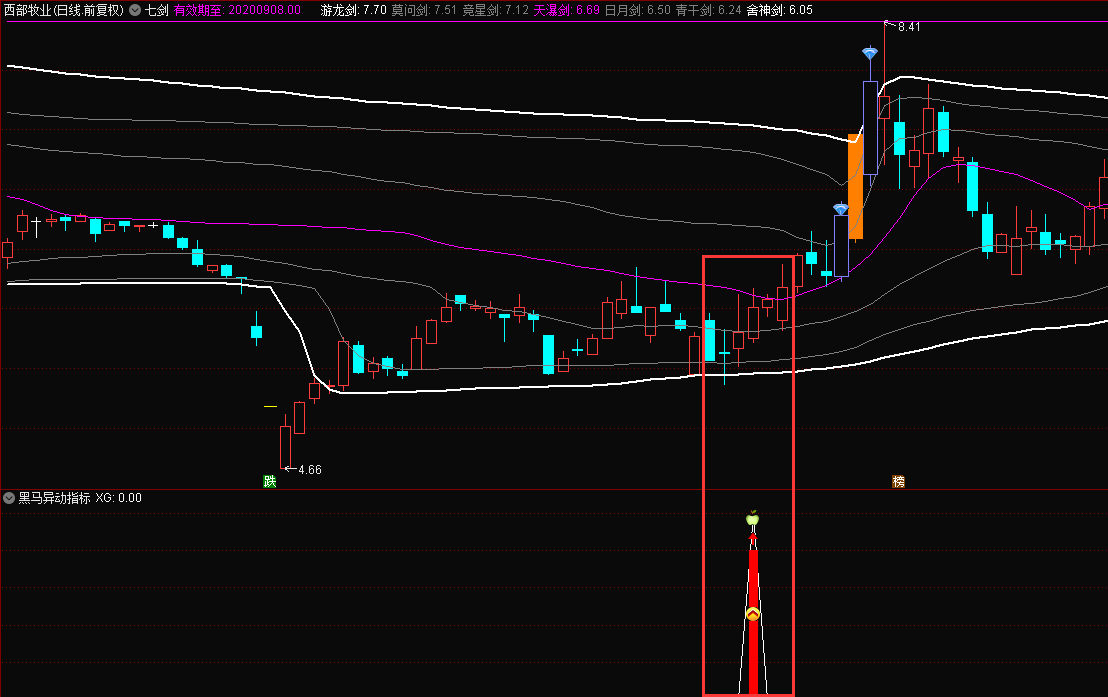Click the 4.66 low price label
The height and width of the screenshot is (697, 1108).
point(310,469)
